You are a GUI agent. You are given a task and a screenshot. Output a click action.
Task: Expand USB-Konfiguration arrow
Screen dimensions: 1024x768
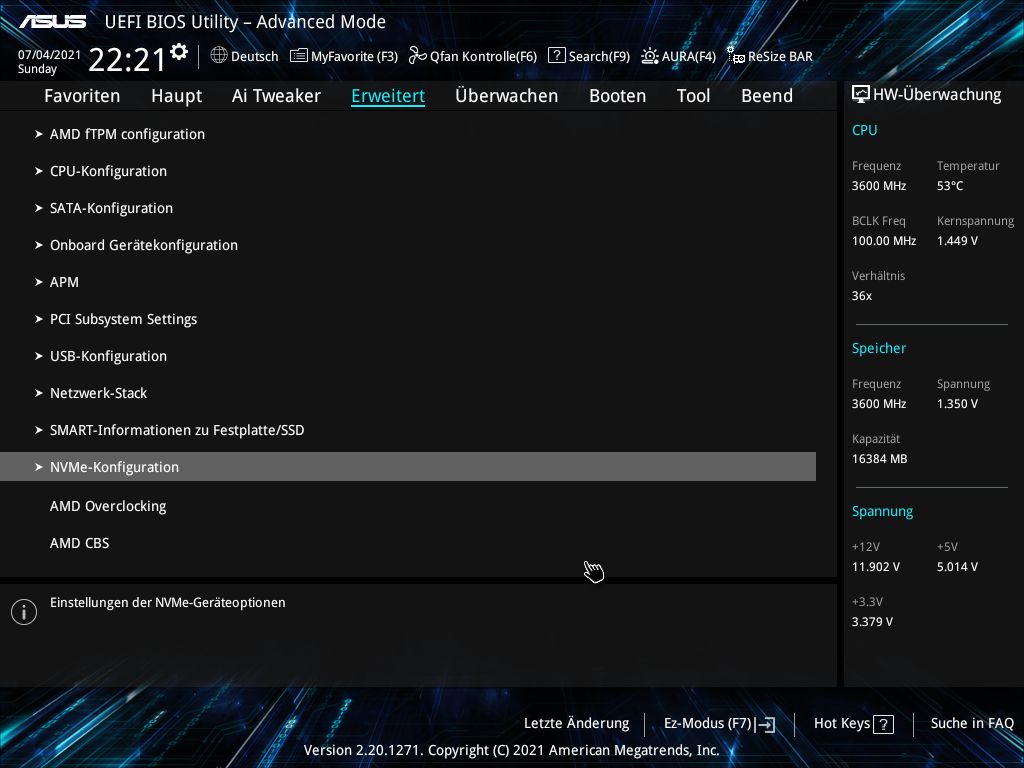(39, 356)
